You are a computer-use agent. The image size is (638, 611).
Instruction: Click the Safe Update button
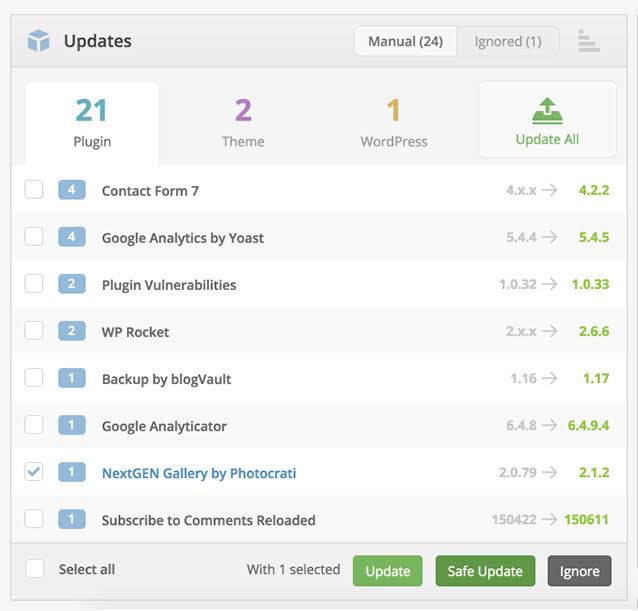(x=485, y=571)
